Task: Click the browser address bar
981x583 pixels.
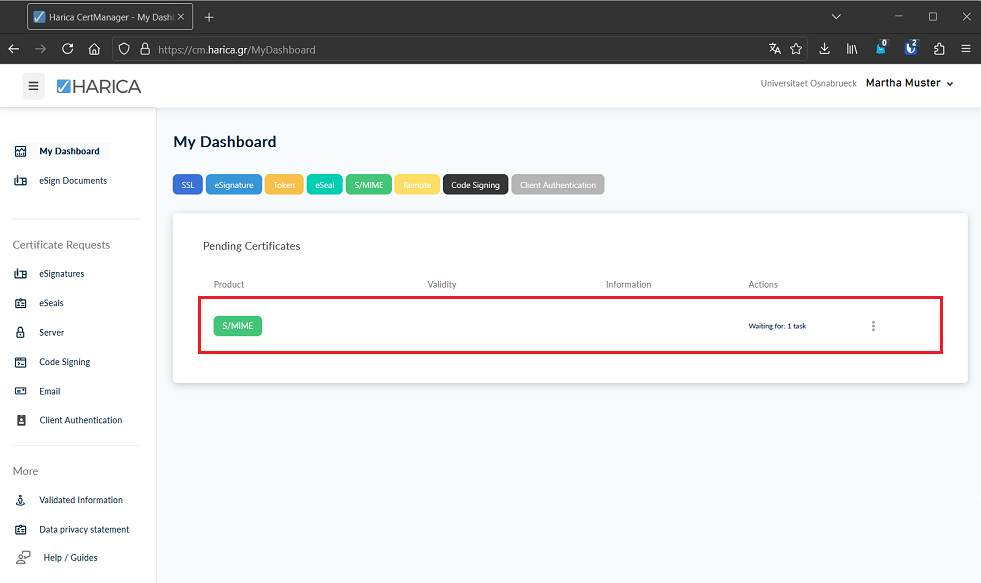Action: point(450,49)
